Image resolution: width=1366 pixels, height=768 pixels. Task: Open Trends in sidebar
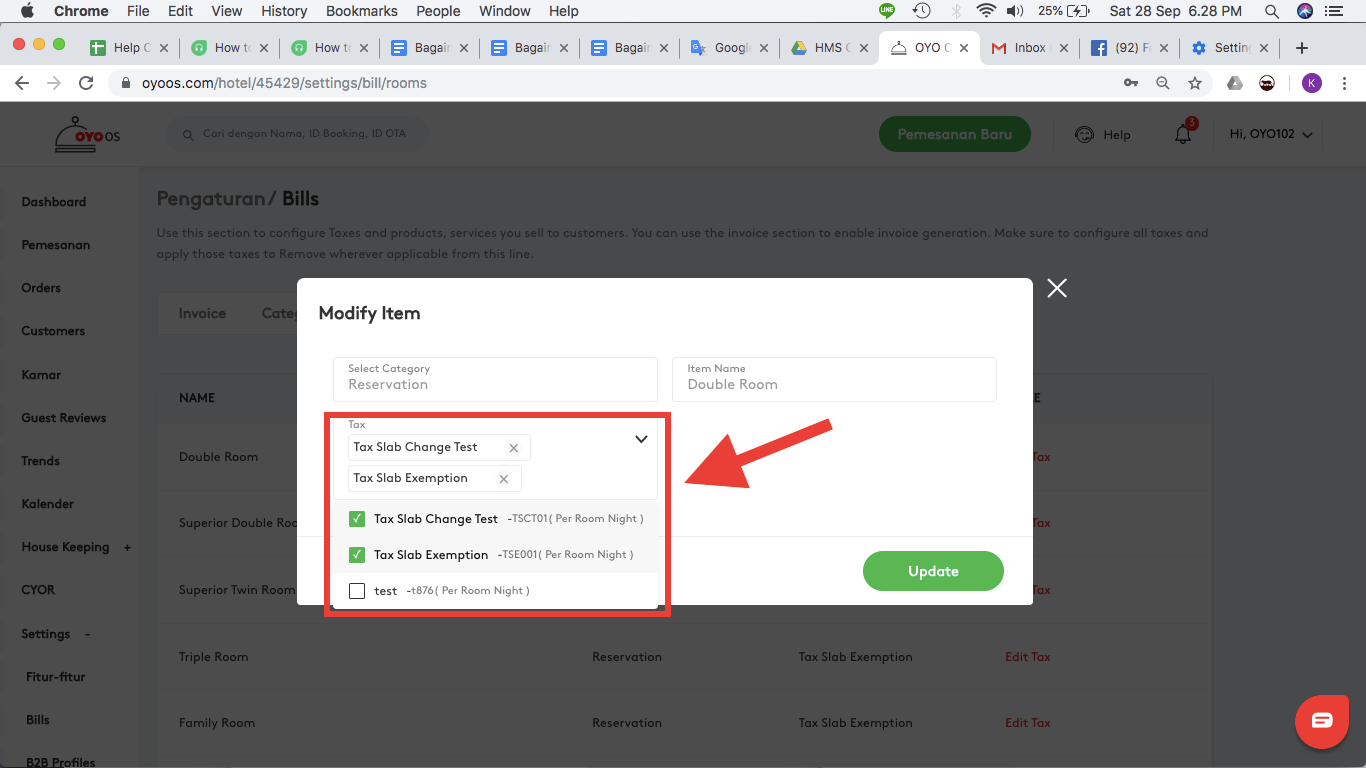click(41, 461)
